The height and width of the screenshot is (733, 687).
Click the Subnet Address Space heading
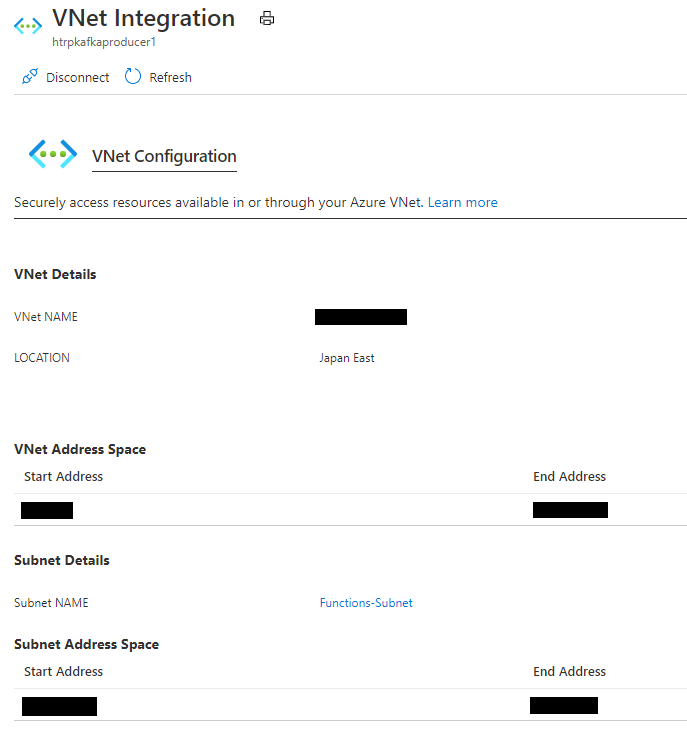pos(86,645)
